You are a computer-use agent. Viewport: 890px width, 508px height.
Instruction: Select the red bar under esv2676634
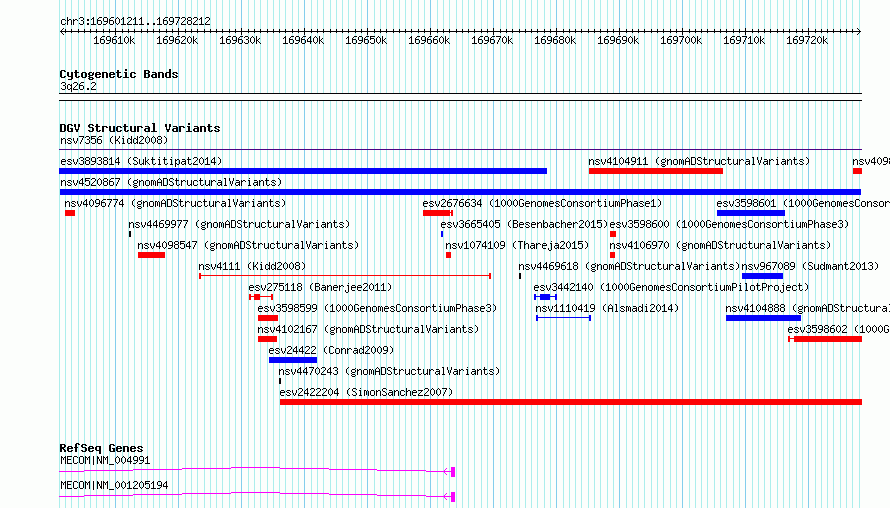[x=438, y=213]
